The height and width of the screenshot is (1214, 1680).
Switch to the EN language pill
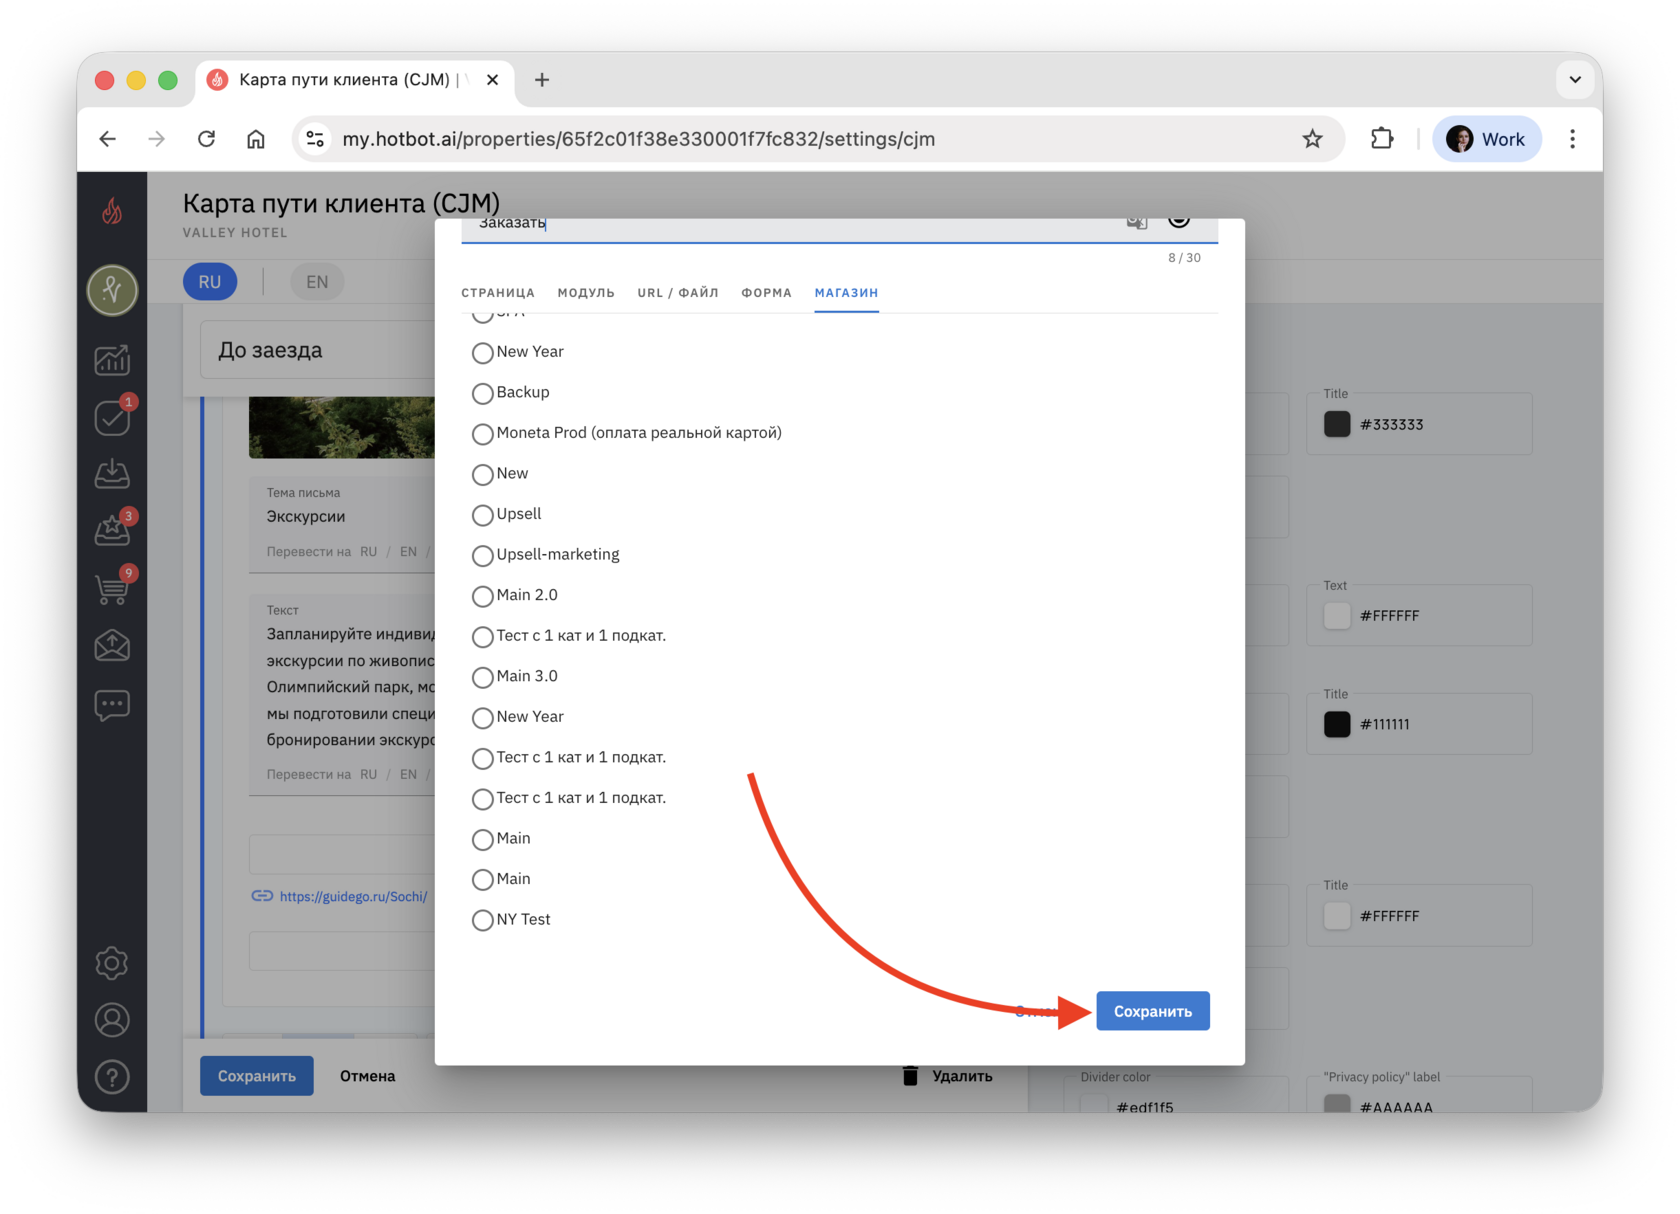tap(317, 282)
